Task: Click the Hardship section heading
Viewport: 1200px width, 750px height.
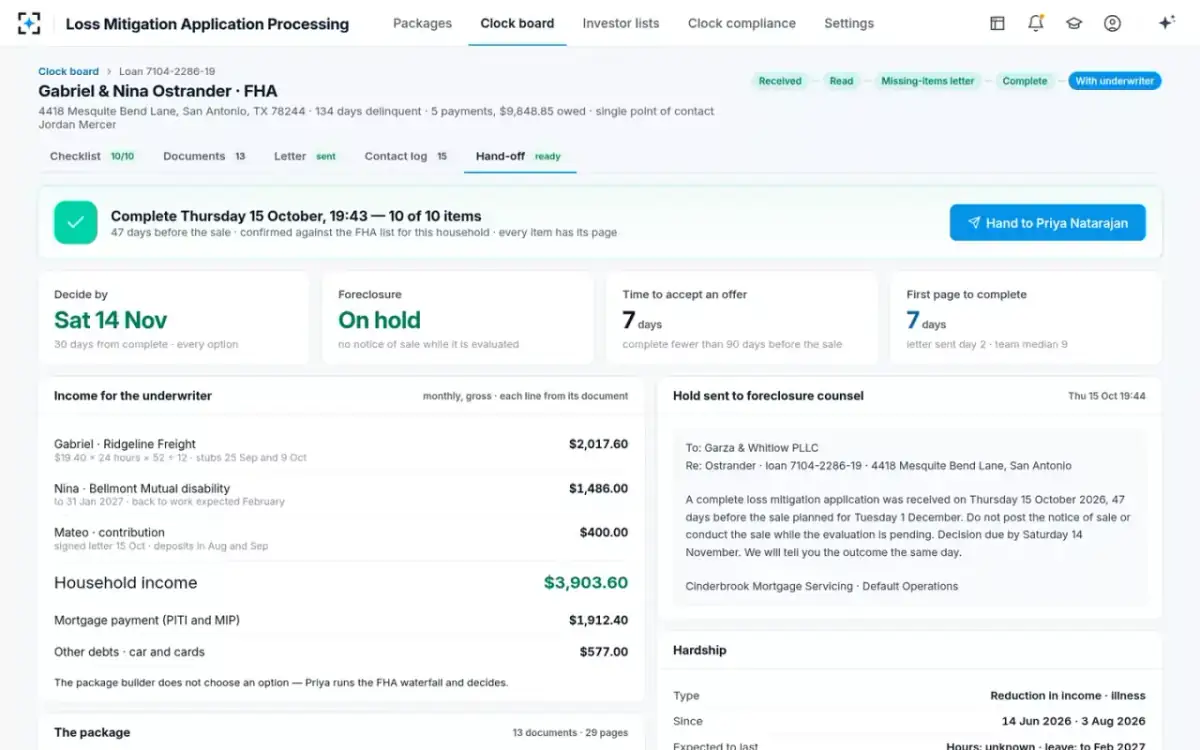Action: [700, 650]
